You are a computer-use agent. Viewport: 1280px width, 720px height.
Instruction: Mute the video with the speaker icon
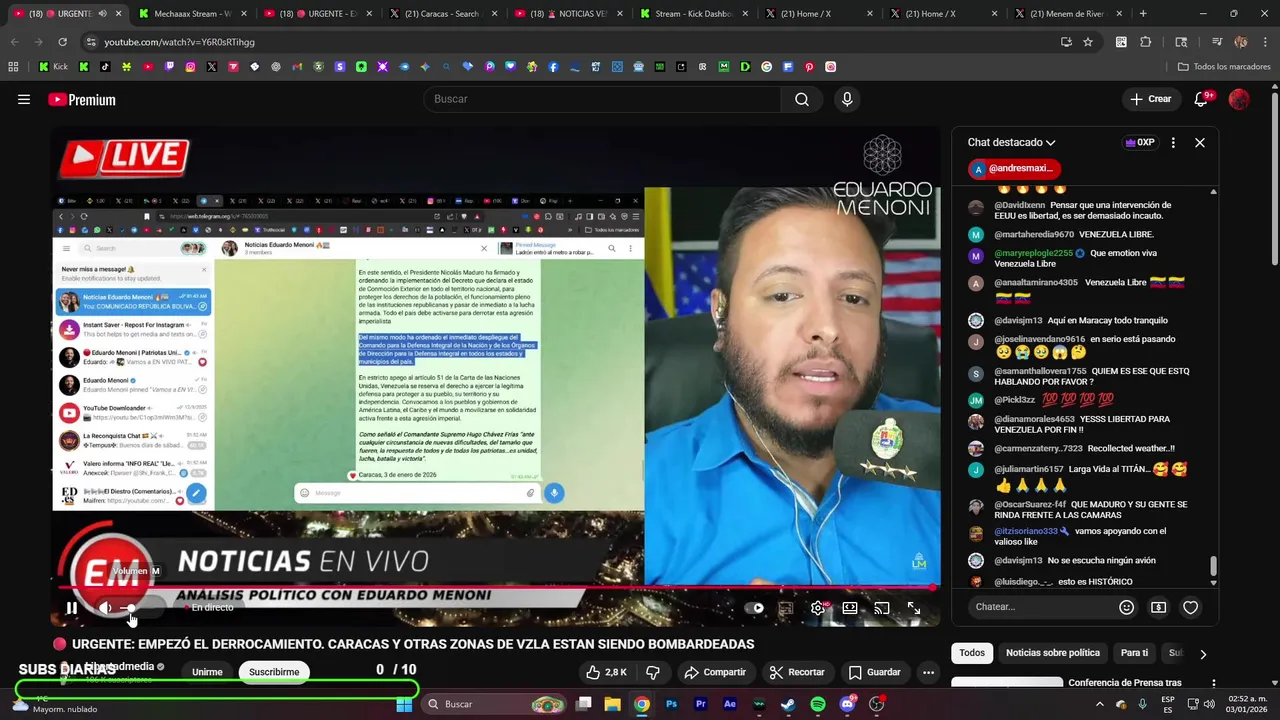pos(105,608)
